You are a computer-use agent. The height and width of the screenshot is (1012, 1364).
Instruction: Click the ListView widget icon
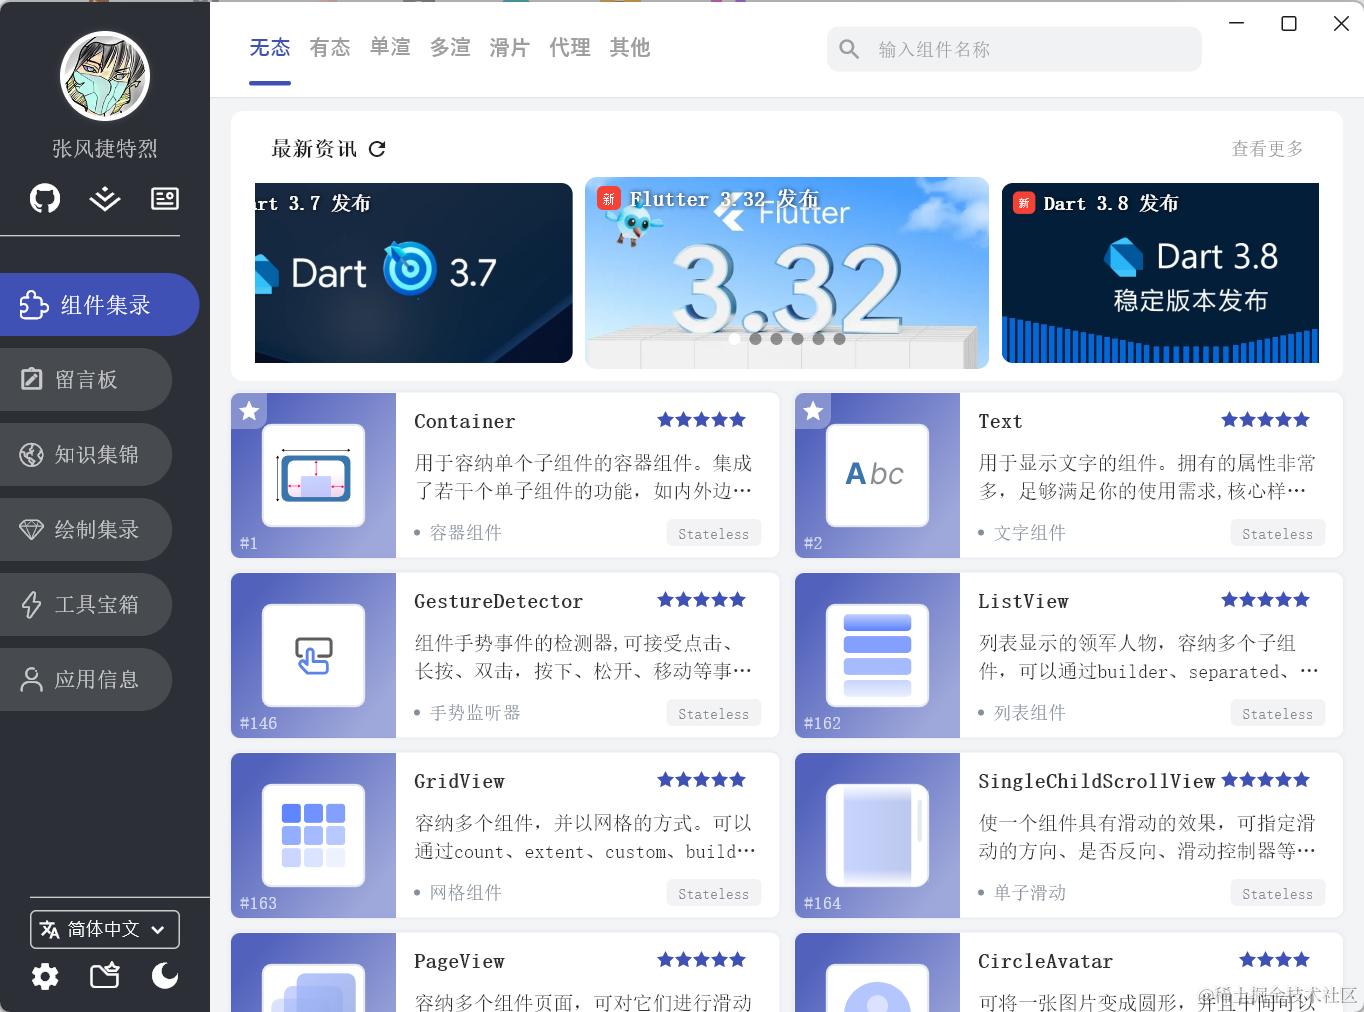tap(877, 655)
